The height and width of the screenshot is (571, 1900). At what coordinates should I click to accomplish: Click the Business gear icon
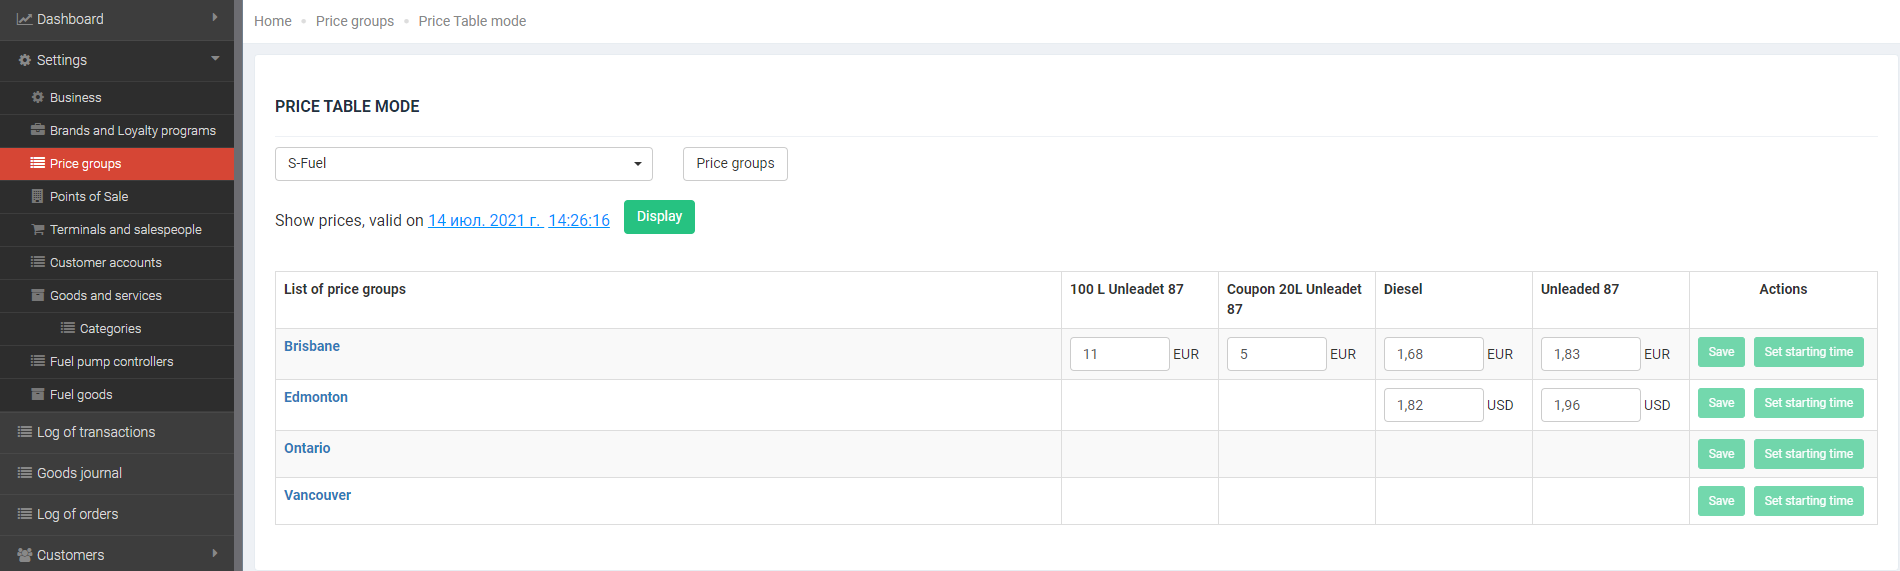click(x=38, y=97)
